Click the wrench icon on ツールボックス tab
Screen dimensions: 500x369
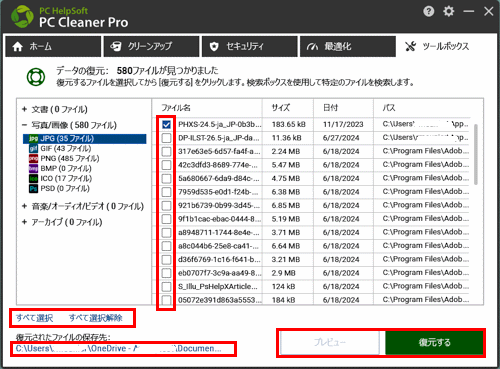411,46
